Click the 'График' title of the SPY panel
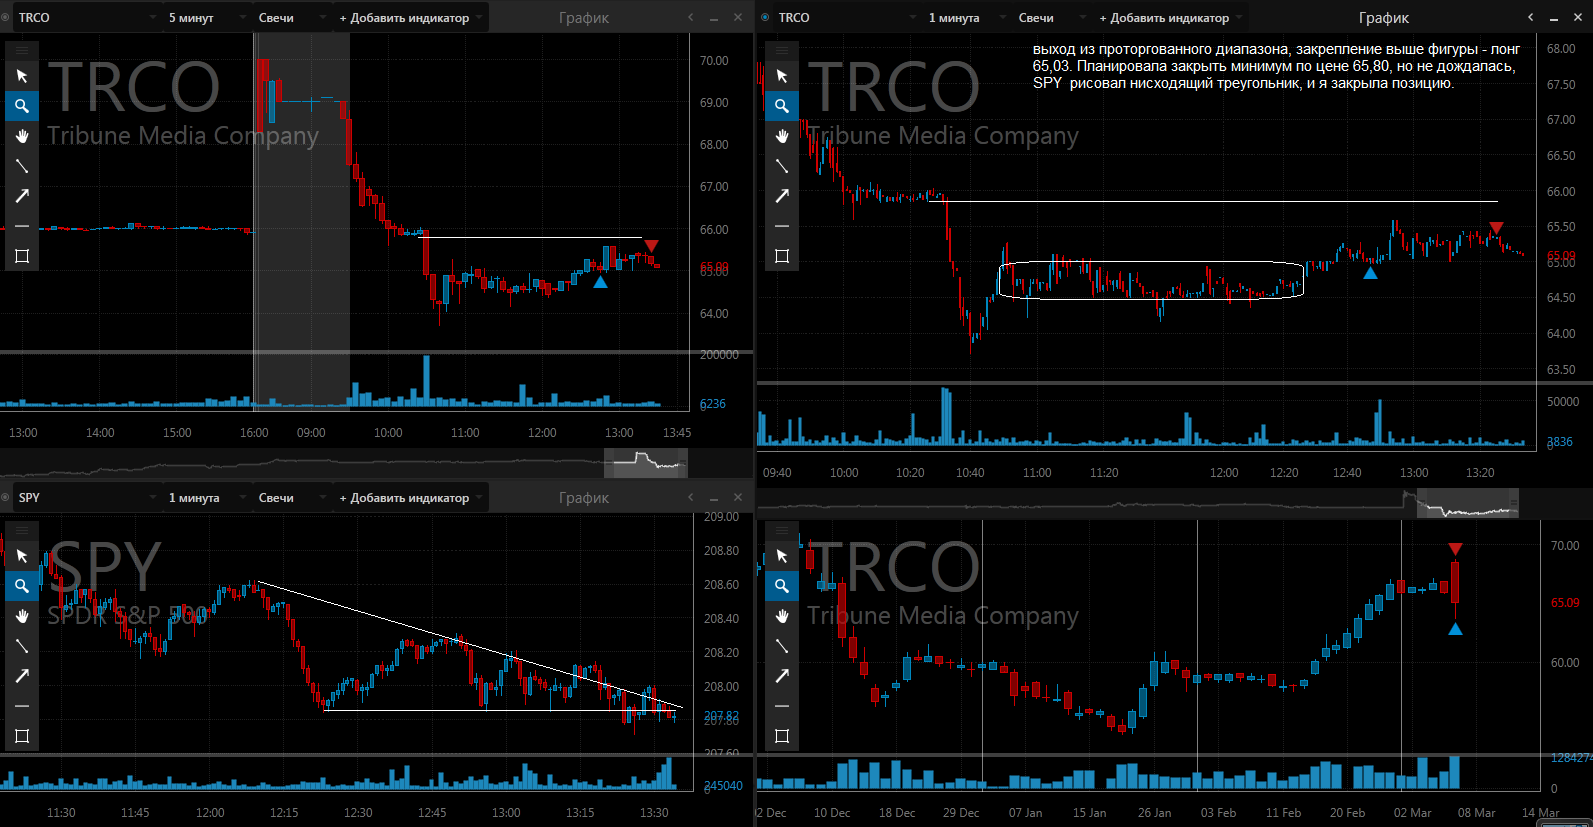 (584, 498)
